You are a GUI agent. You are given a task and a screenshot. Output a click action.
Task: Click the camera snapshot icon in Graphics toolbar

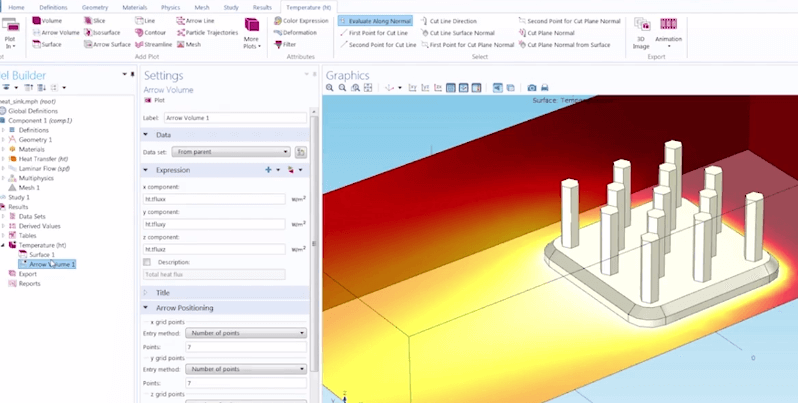click(531, 88)
